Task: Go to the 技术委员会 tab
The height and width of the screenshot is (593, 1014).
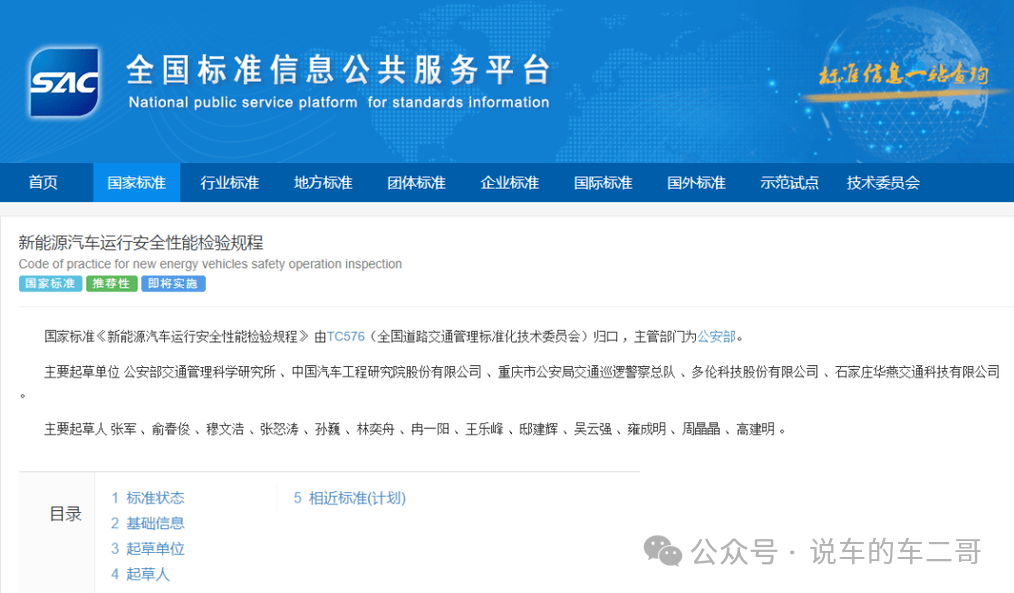Action: tap(883, 183)
